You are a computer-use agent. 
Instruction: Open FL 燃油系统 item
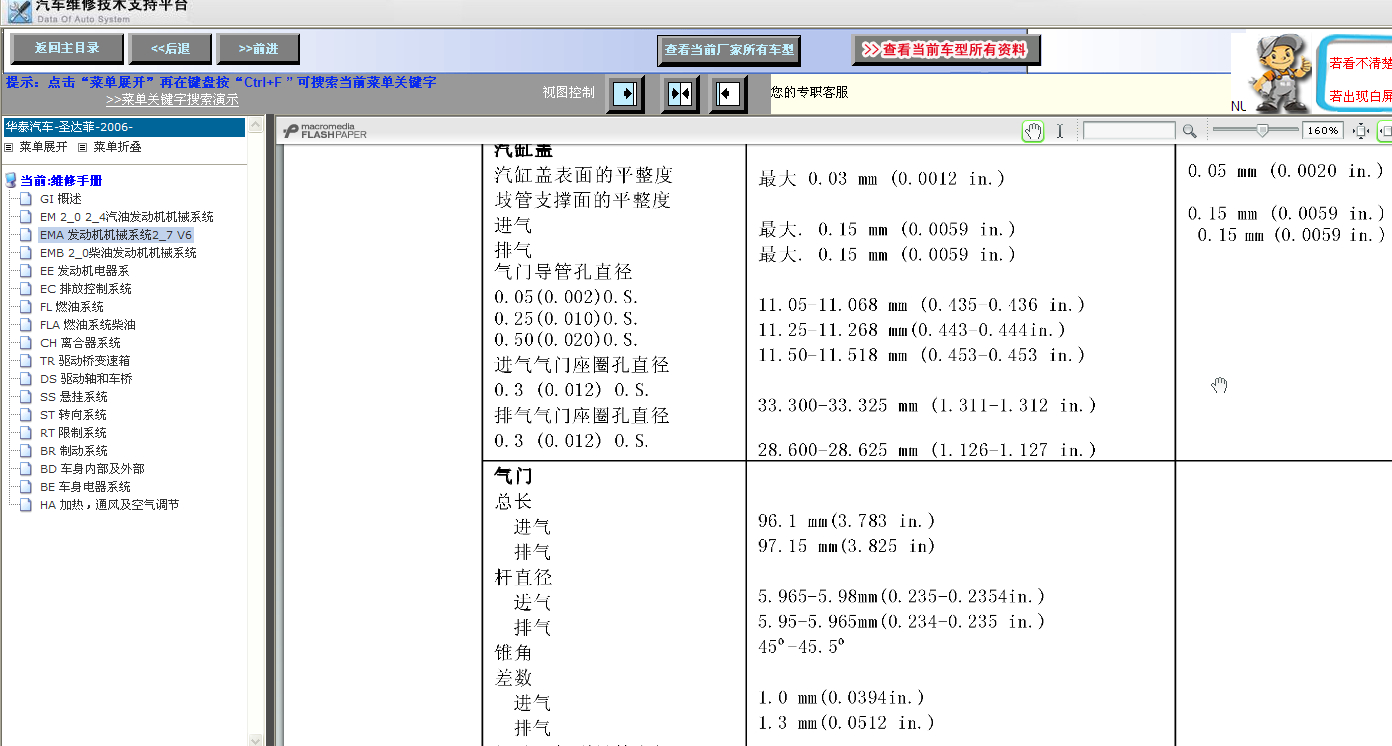click(x=72, y=307)
